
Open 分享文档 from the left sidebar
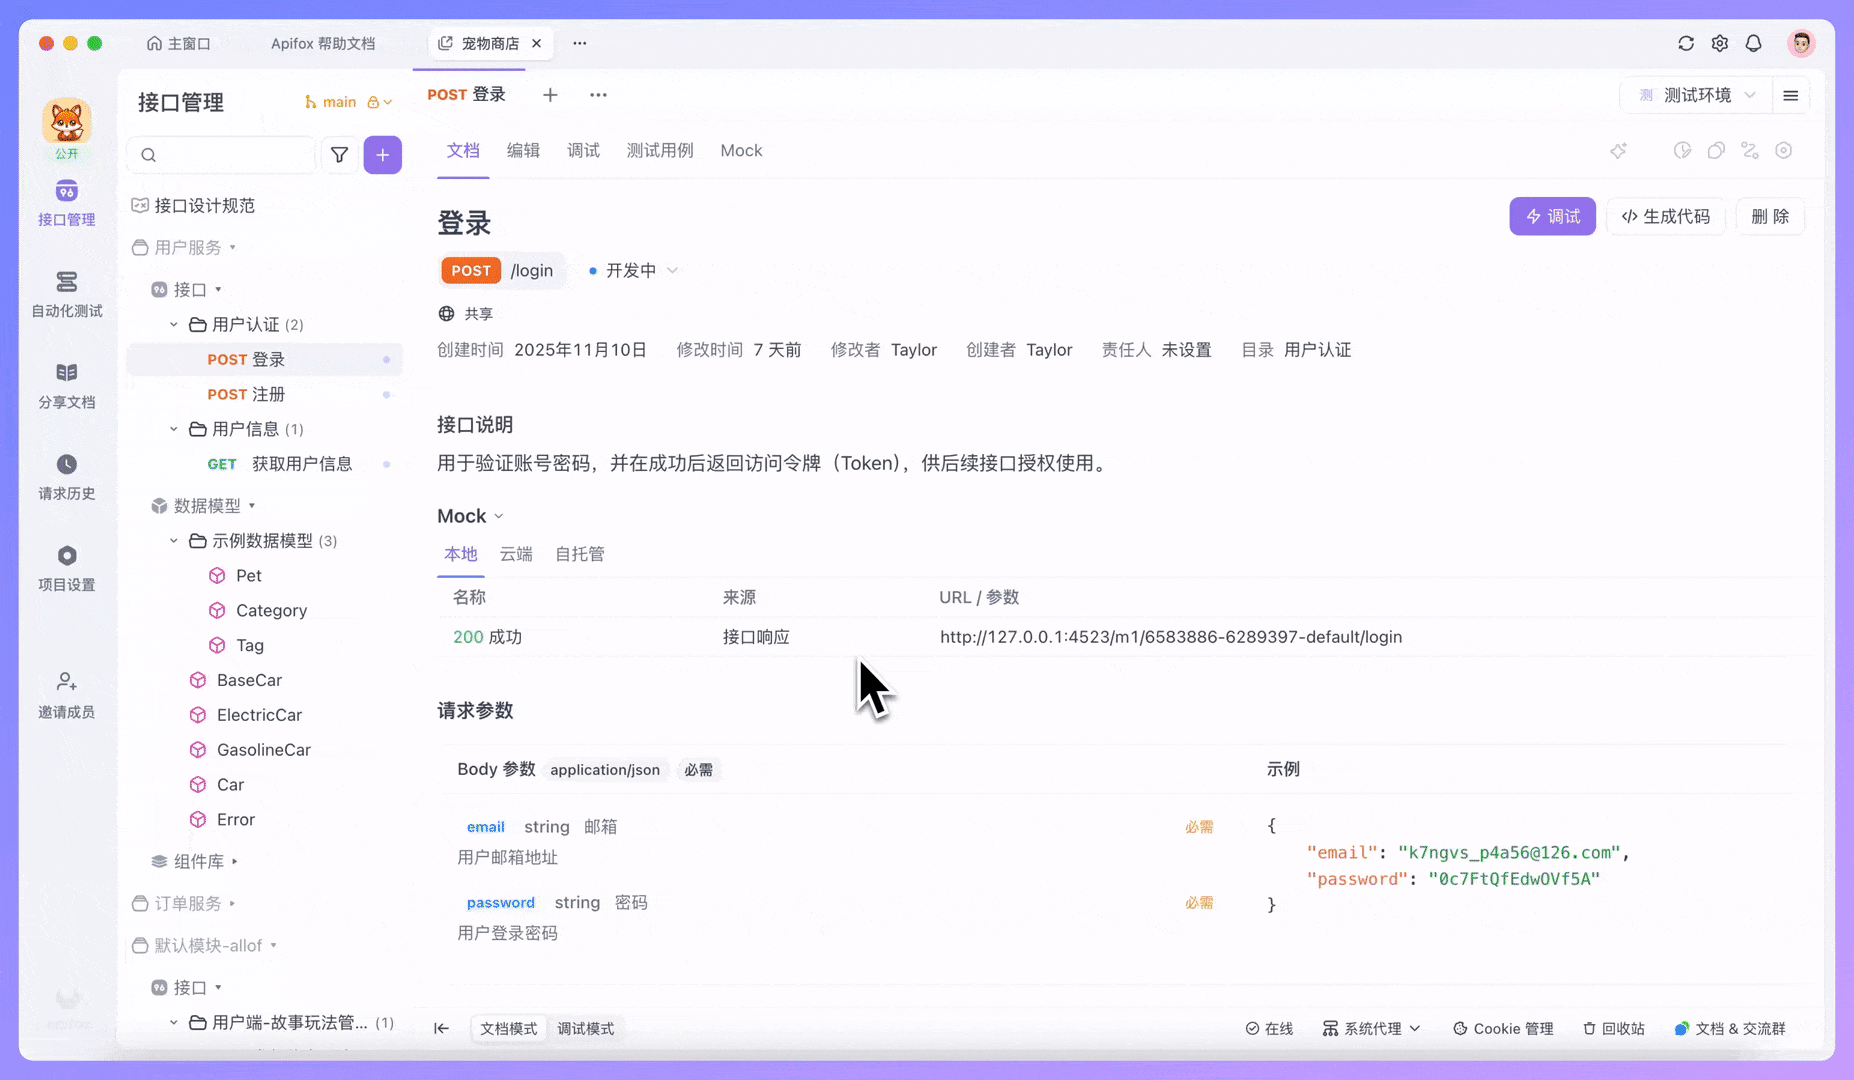(x=66, y=385)
